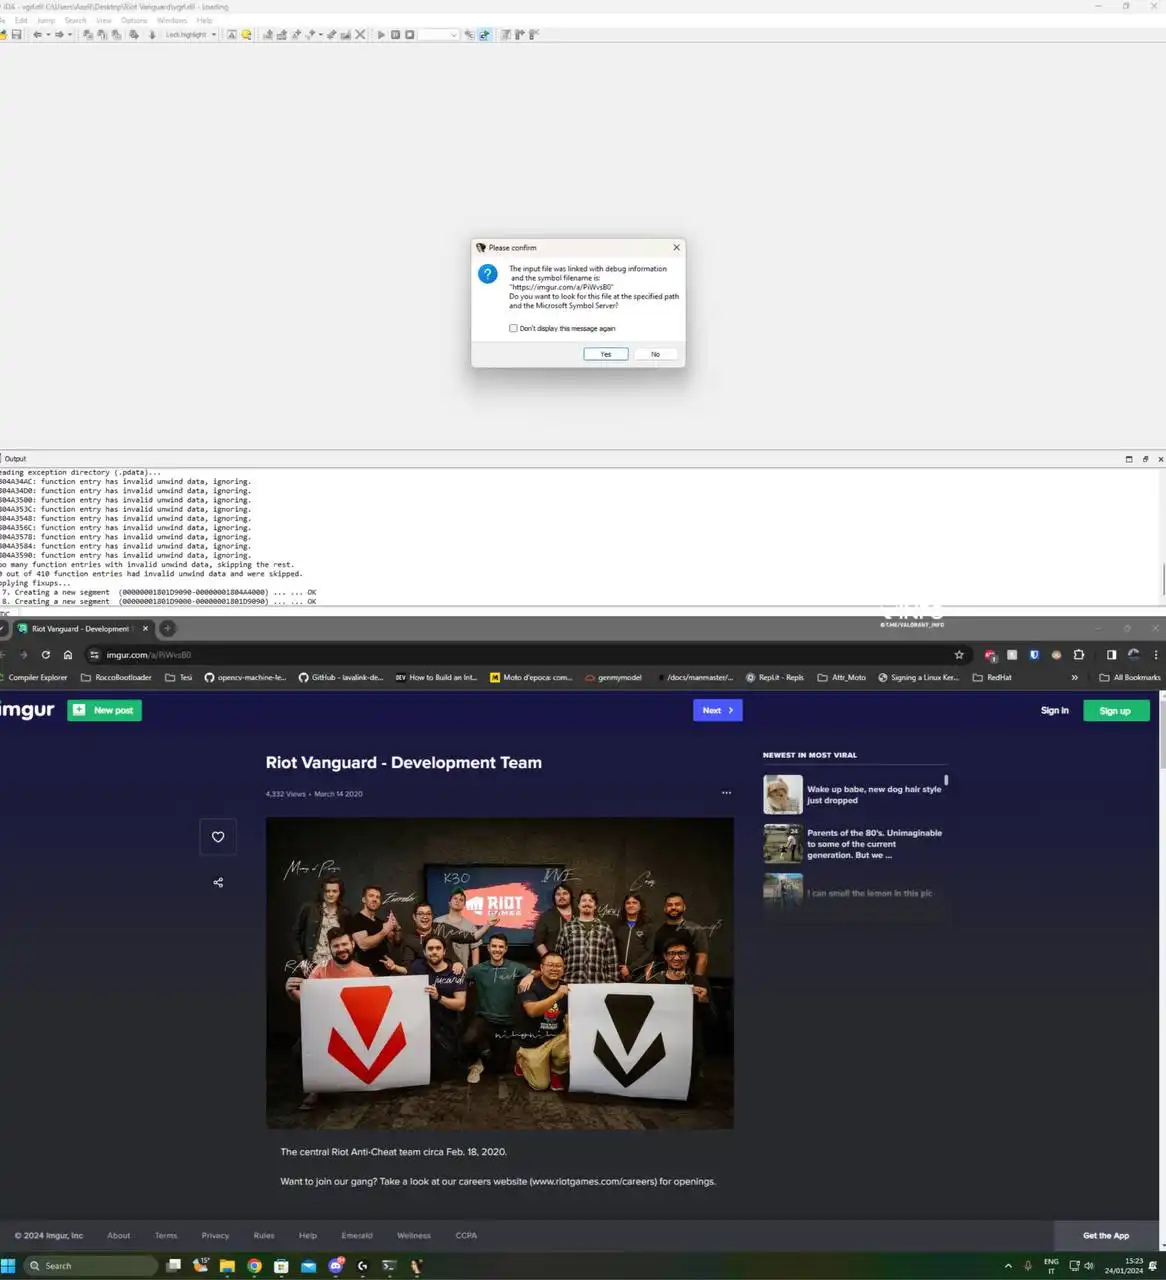Open the RedHat bookmarks folder
1166x1280 pixels.
[x=992, y=677]
